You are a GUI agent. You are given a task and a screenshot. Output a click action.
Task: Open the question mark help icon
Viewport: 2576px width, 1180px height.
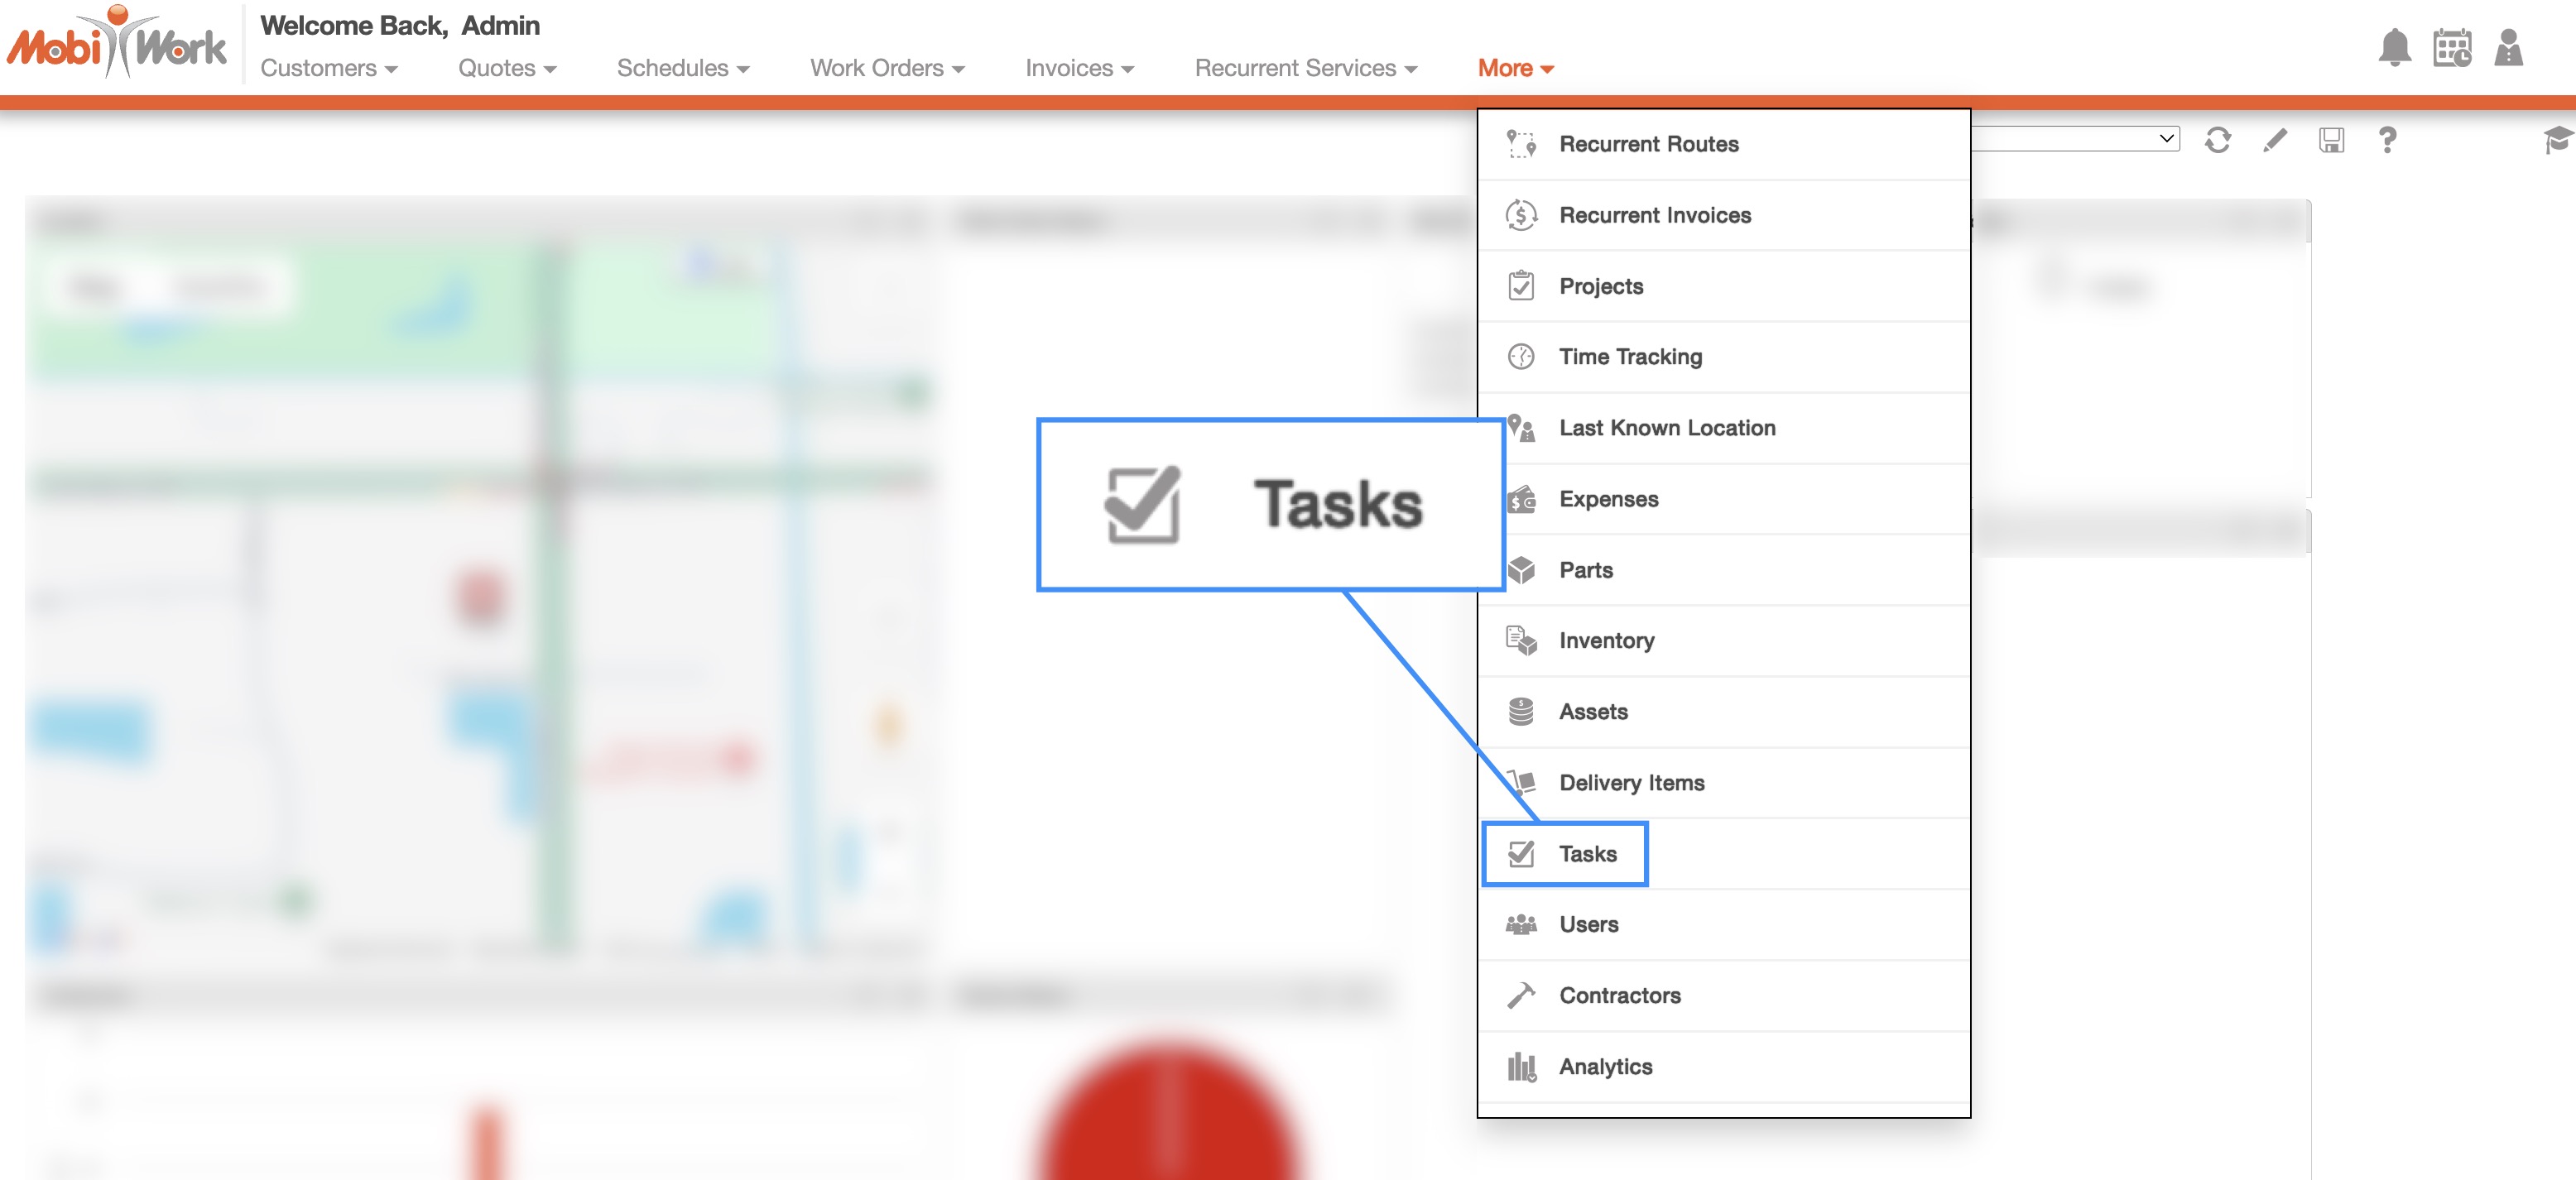coord(2387,140)
